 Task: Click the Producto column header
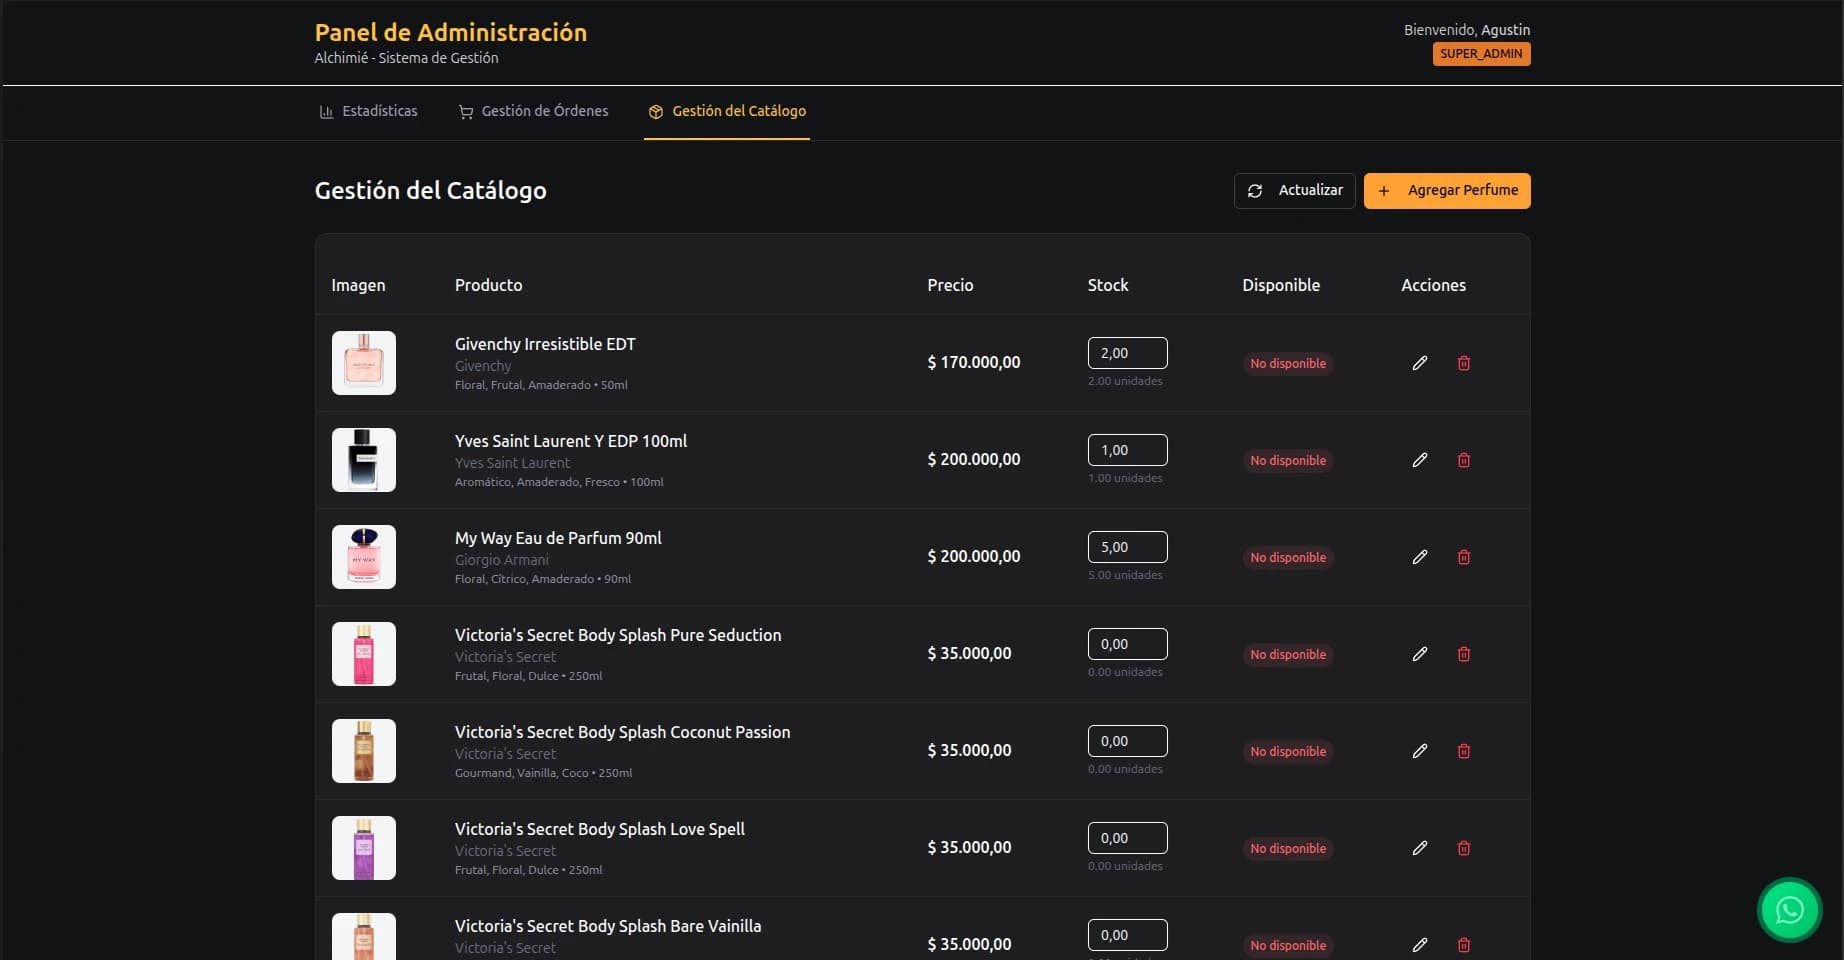click(x=488, y=285)
